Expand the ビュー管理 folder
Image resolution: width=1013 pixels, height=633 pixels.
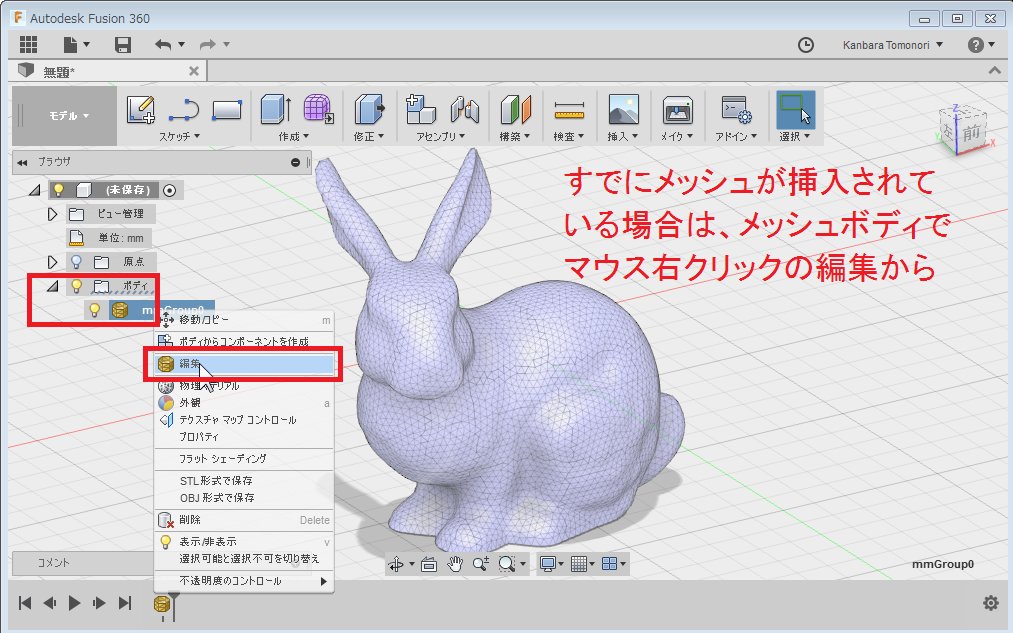tap(52, 214)
